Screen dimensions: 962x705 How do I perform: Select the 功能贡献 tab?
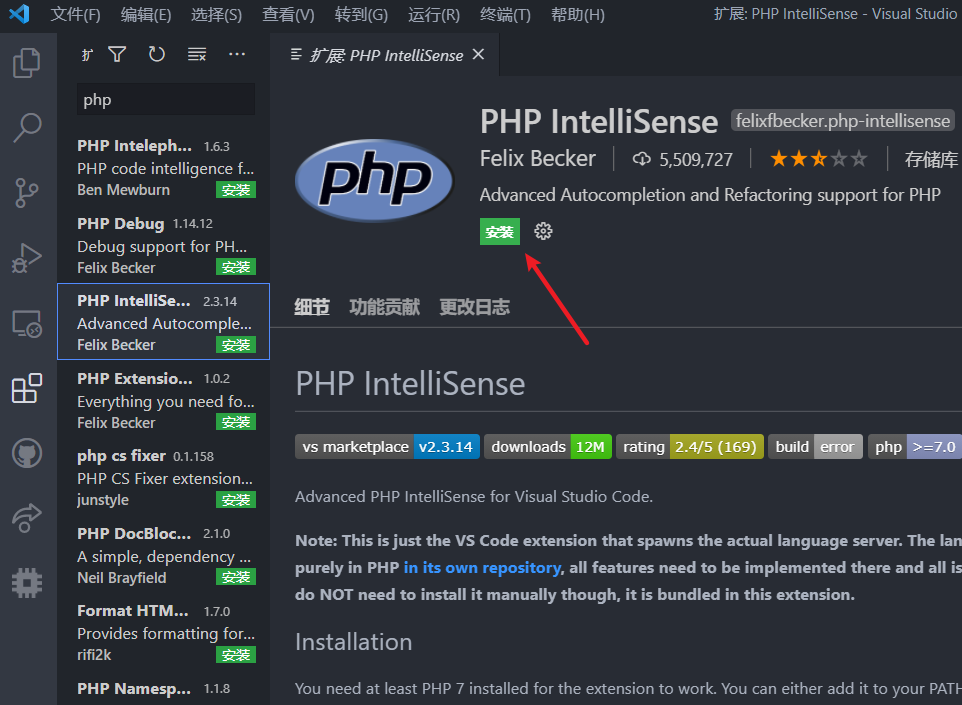click(385, 307)
